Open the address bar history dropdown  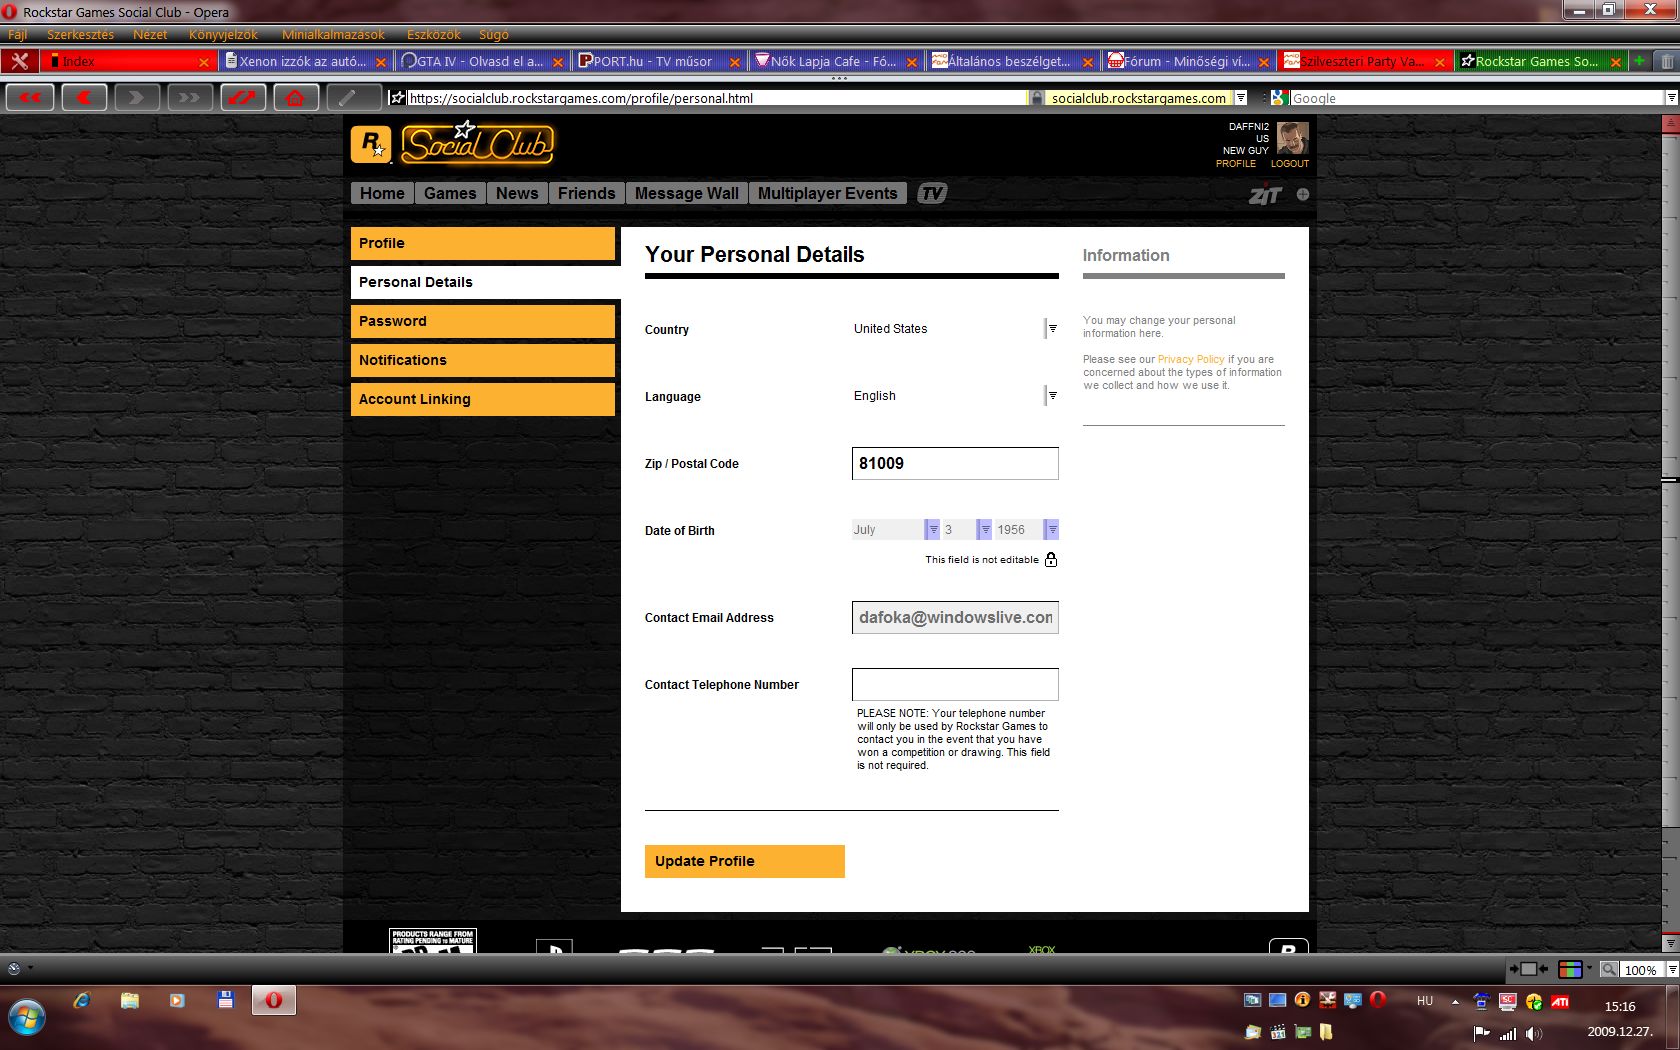pyautogui.click(x=1241, y=98)
